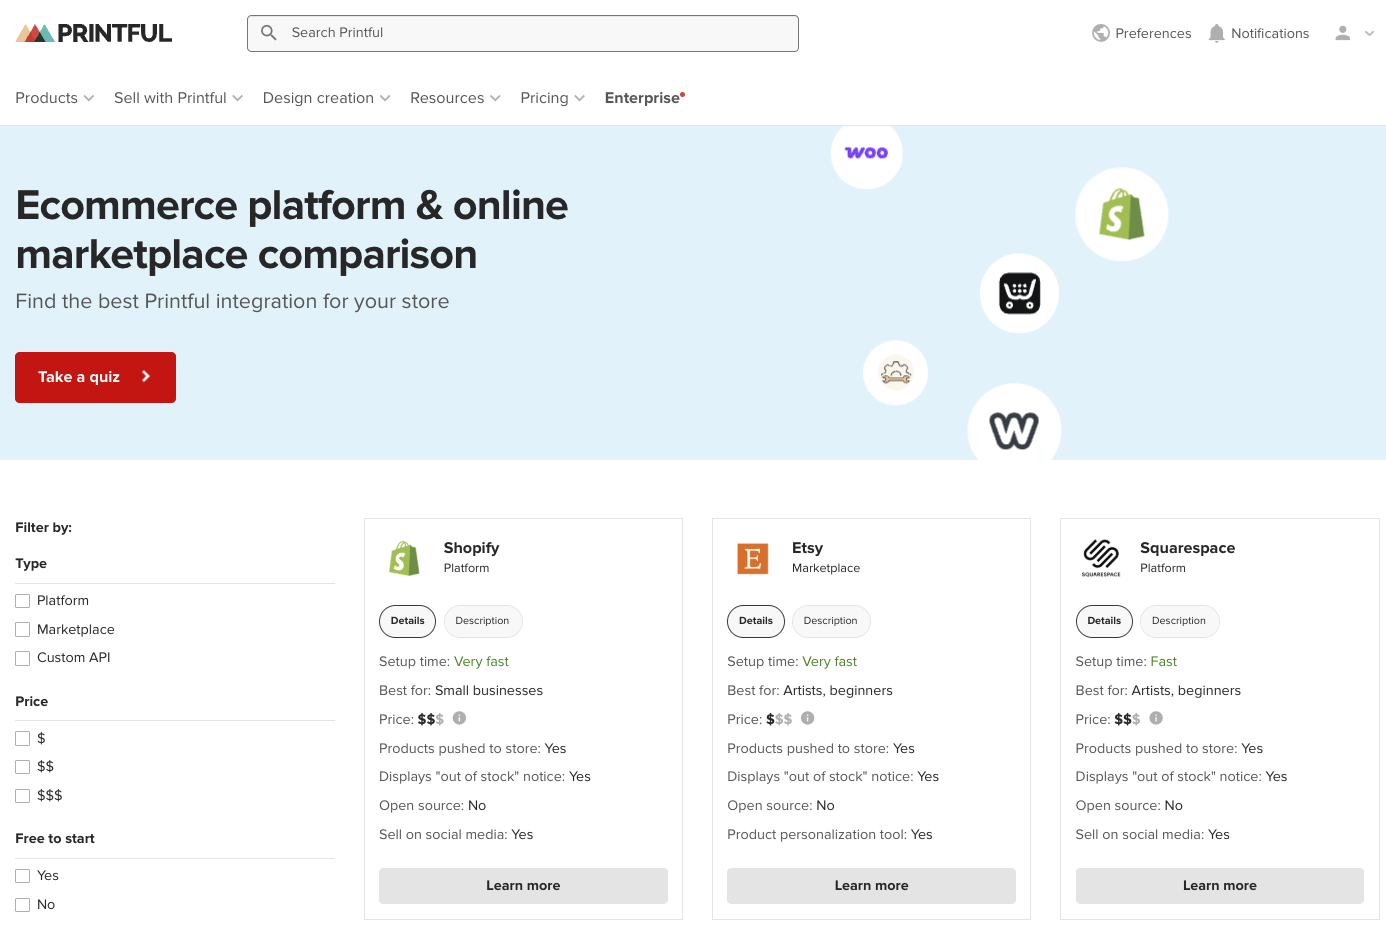Click the Take a quiz button

pos(95,377)
